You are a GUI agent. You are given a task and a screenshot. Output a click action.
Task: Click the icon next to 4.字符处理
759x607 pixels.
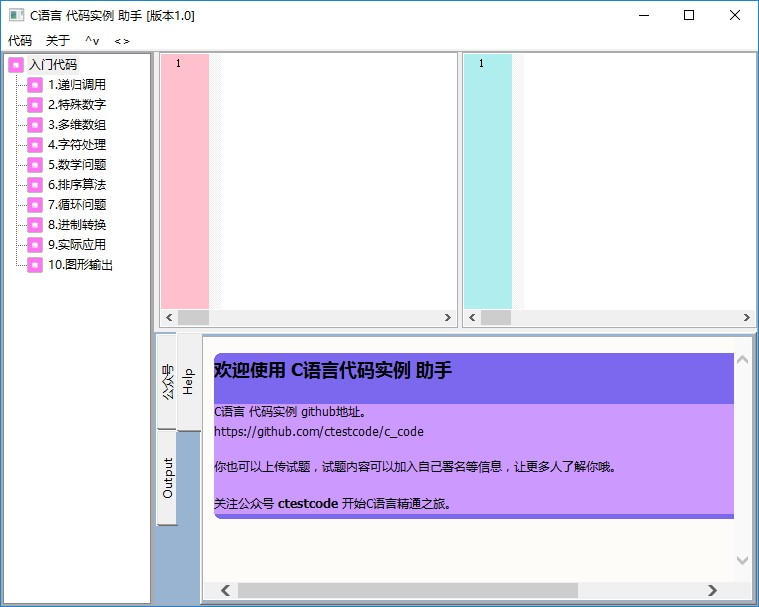(35, 145)
